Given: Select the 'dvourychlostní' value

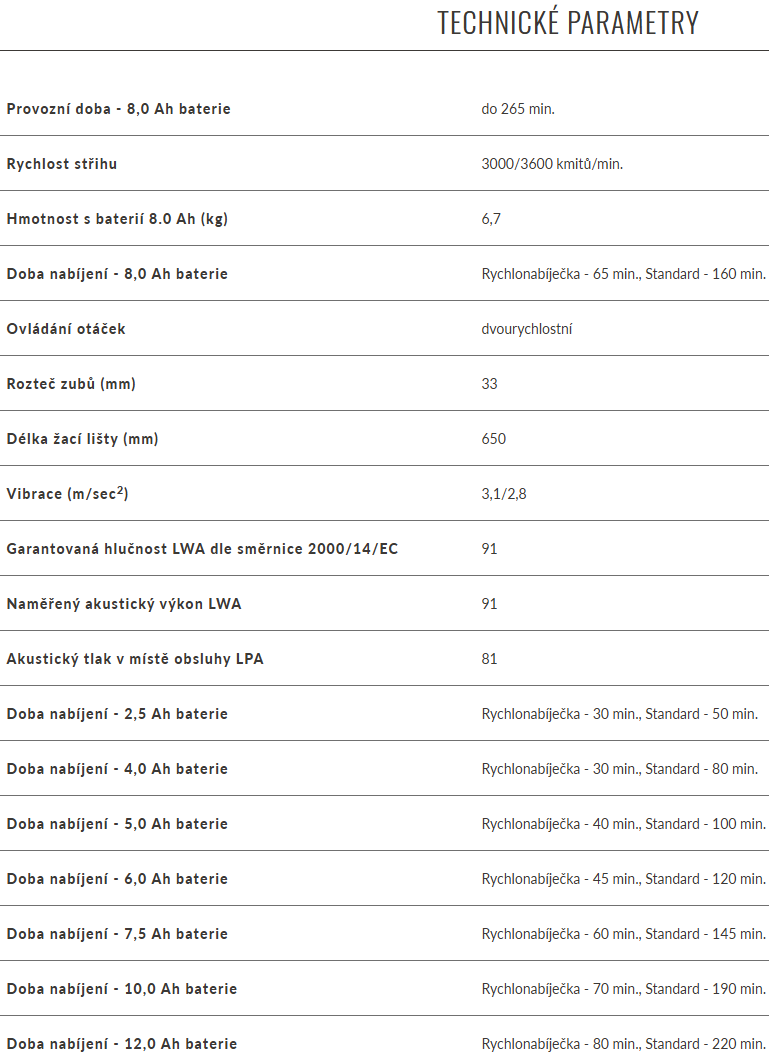Looking at the screenshot, I should [x=527, y=328].
